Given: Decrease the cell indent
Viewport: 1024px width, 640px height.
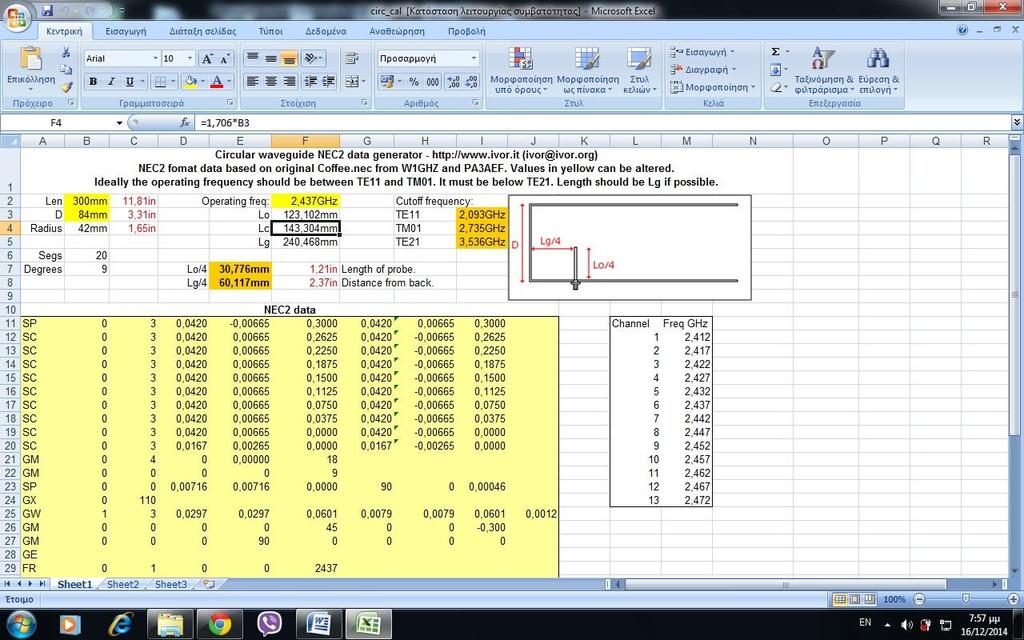Looking at the screenshot, I should pos(311,82).
